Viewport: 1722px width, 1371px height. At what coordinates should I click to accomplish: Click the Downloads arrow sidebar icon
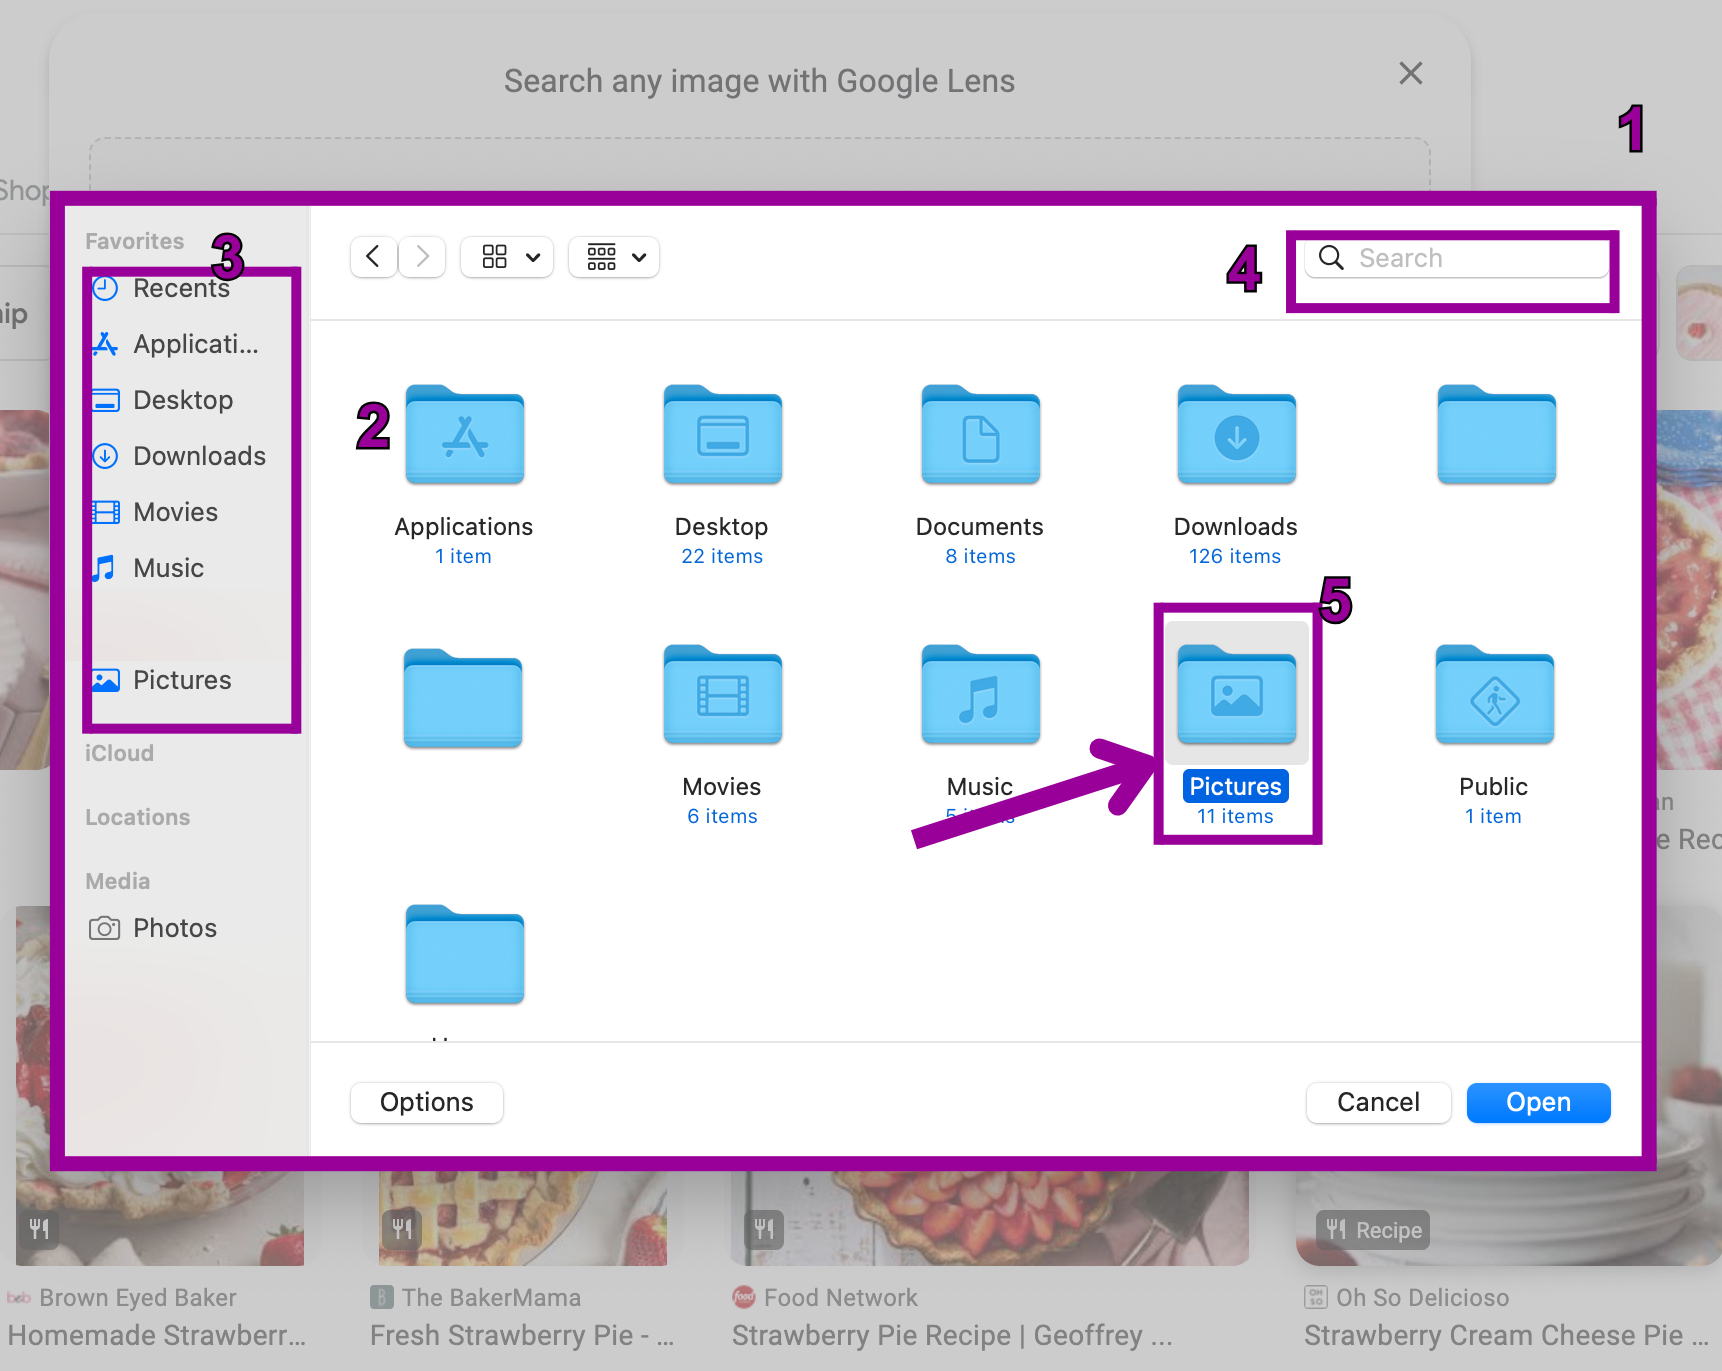(x=105, y=456)
